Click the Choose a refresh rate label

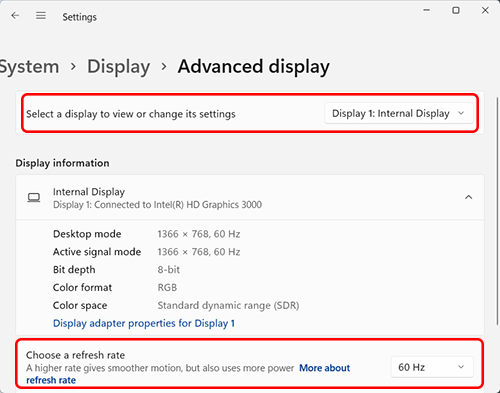point(75,355)
